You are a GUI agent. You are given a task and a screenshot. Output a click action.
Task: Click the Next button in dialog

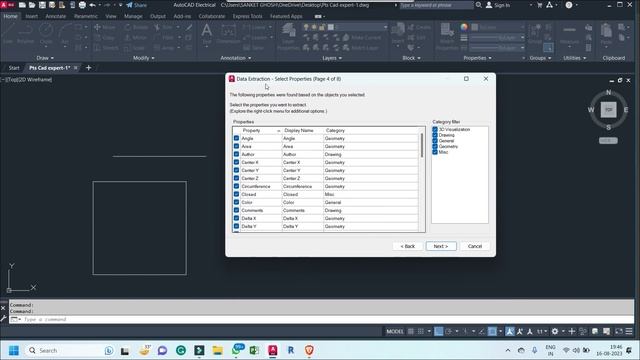click(x=441, y=246)
